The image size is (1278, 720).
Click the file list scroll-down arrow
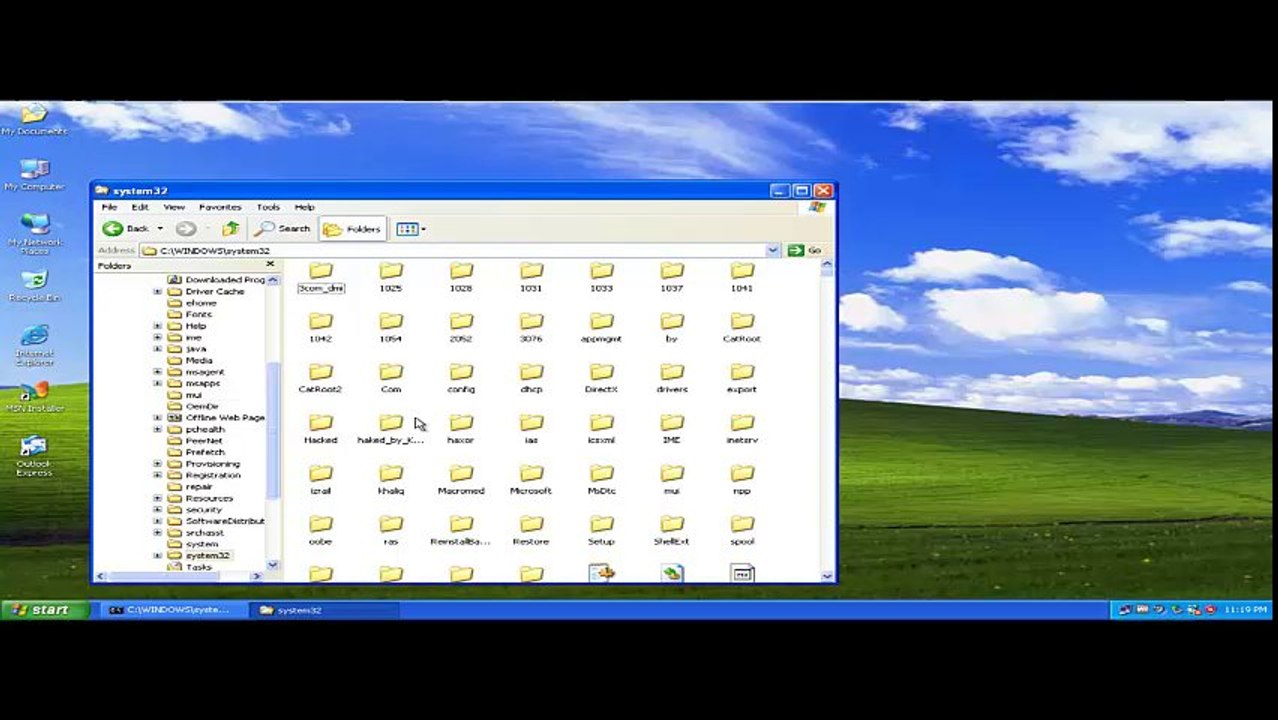coord(827,576)
